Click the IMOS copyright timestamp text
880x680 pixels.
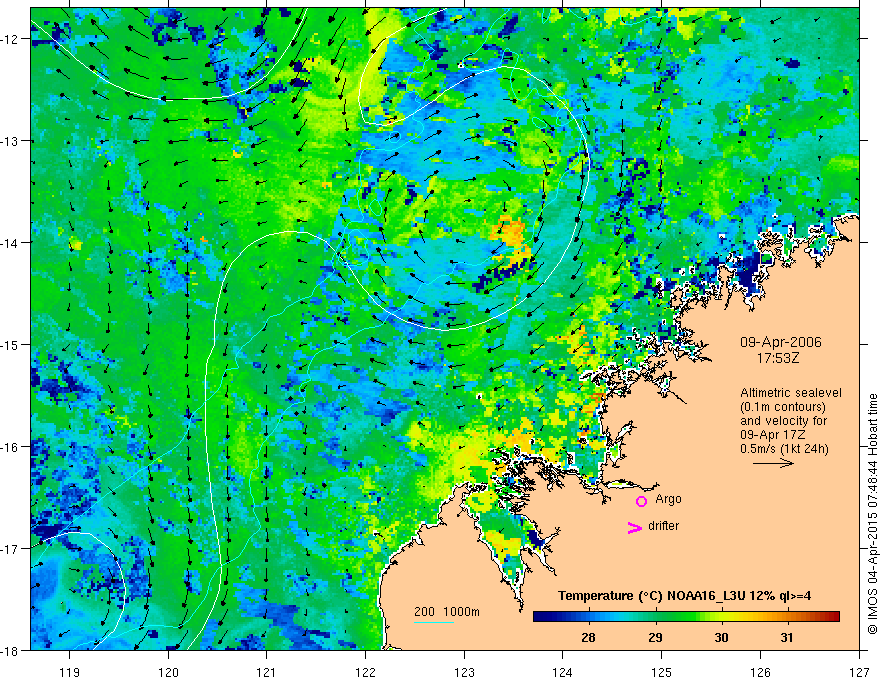pos(872,515)
